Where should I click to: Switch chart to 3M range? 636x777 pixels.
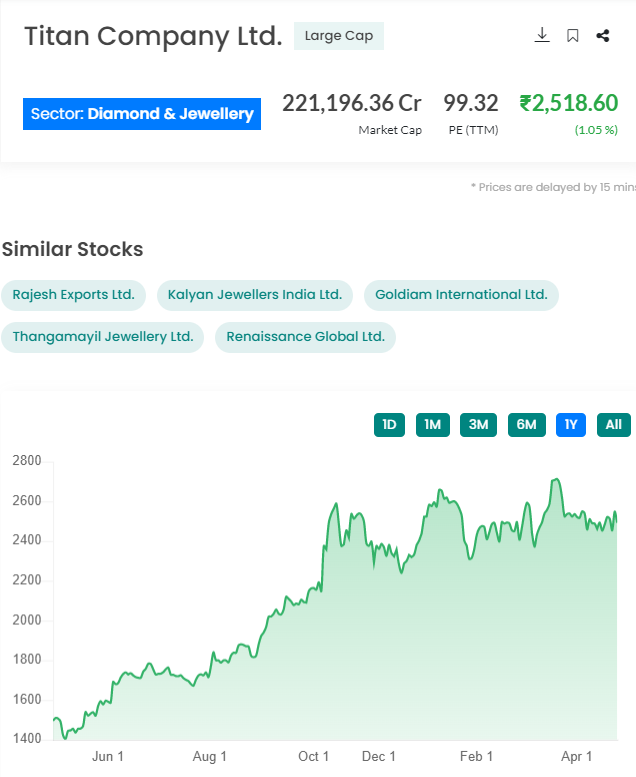(478, 425)
